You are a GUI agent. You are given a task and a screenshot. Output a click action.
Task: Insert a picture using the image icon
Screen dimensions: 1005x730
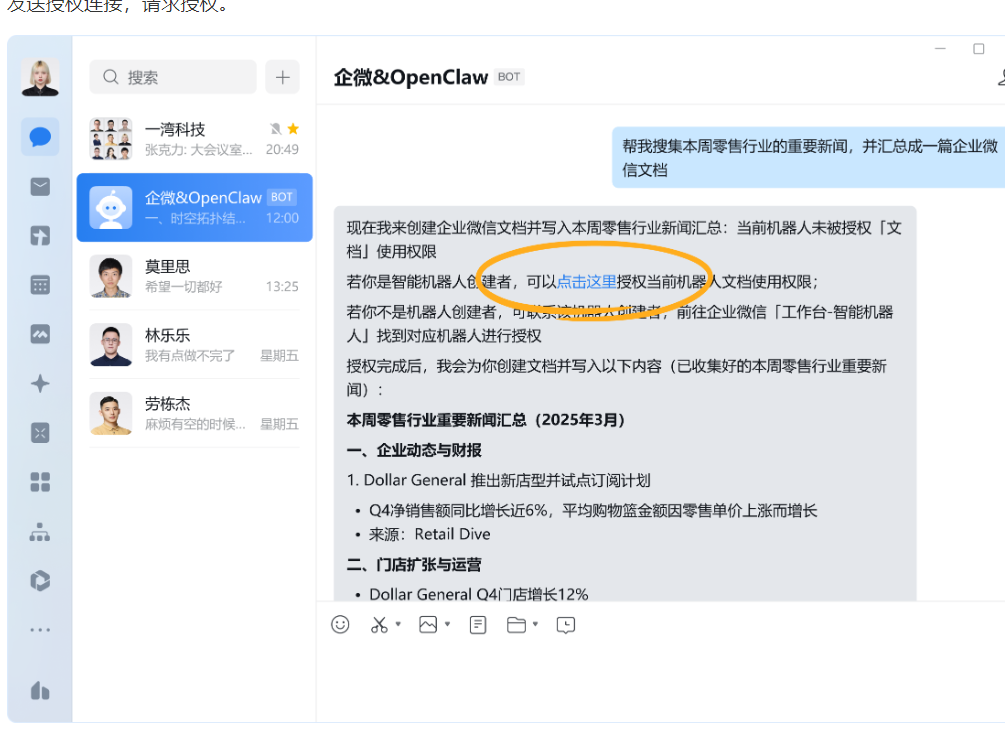point(428,624)
